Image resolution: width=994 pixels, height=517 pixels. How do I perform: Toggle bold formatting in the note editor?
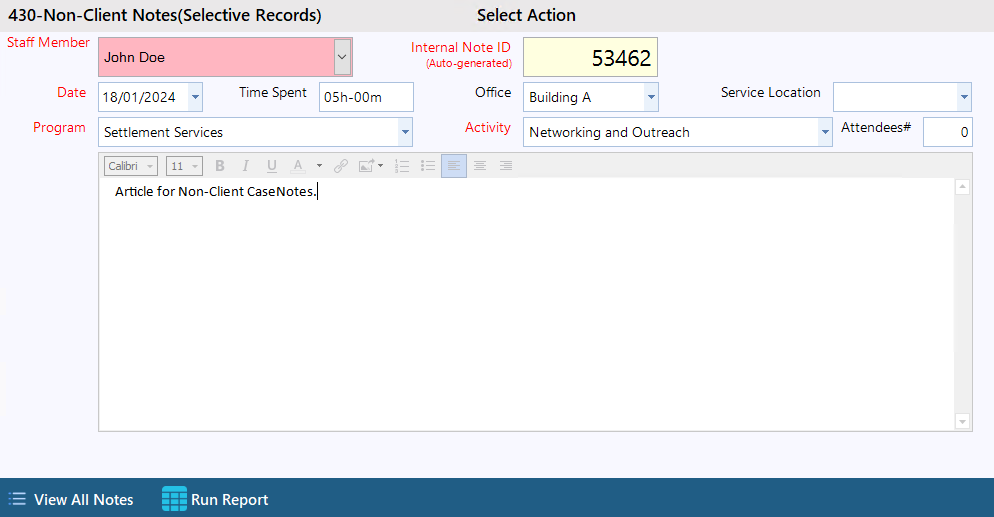(220, 166)
